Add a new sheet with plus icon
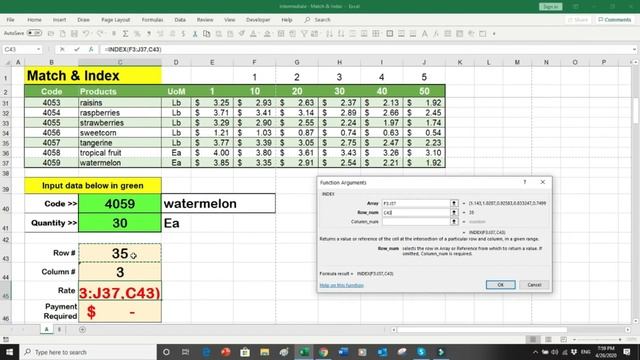Screen dimensions: 640x360 coord(82,329)
